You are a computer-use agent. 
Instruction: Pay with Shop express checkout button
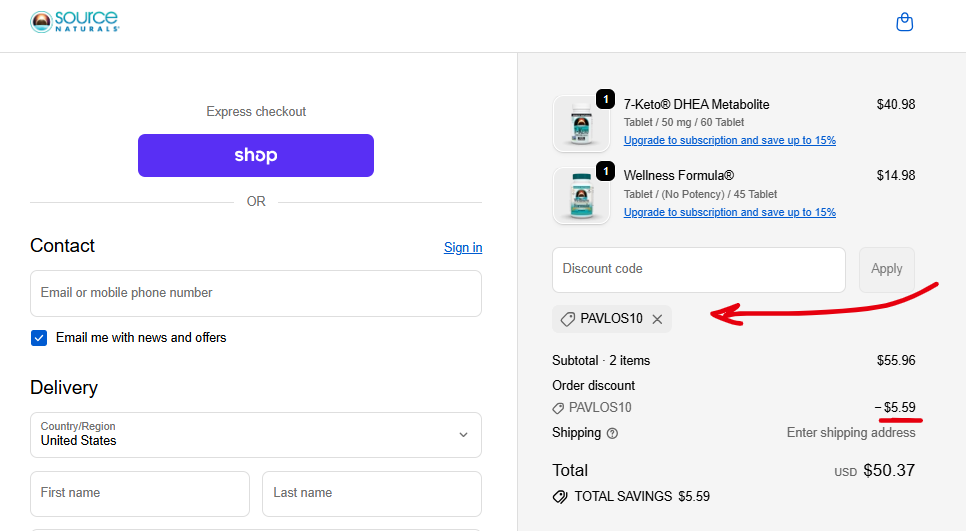pyautogui.click(x=256, y=155)
